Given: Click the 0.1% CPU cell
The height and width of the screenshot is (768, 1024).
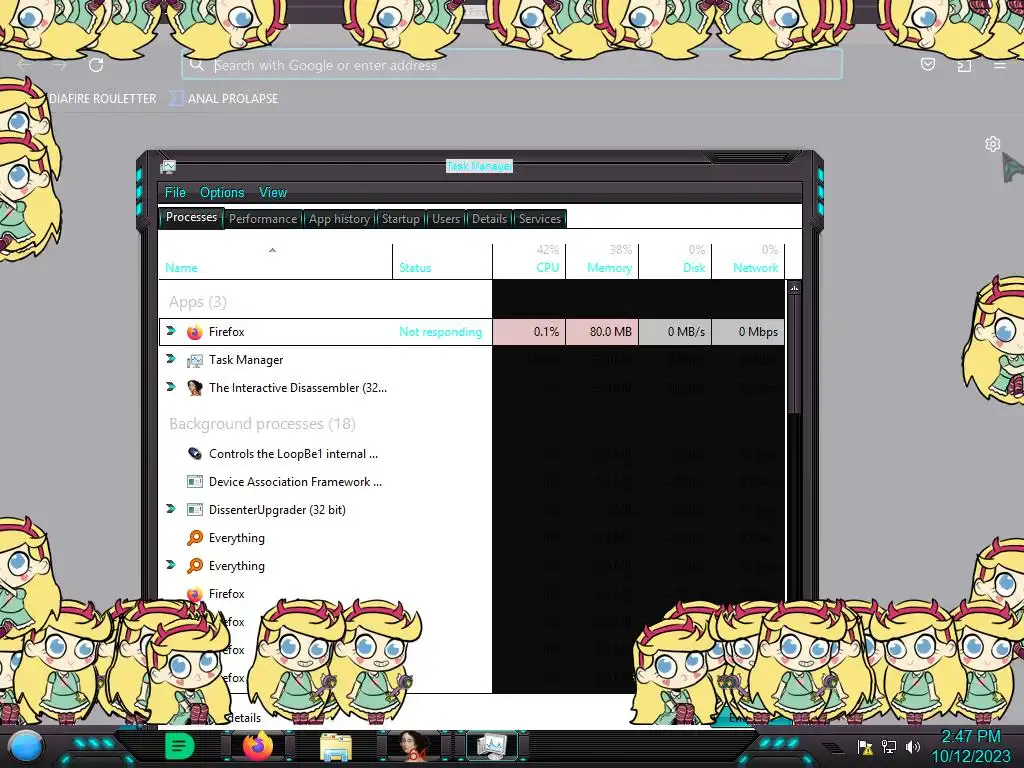Looking at the screenshot, I should (x=528, y=332).
